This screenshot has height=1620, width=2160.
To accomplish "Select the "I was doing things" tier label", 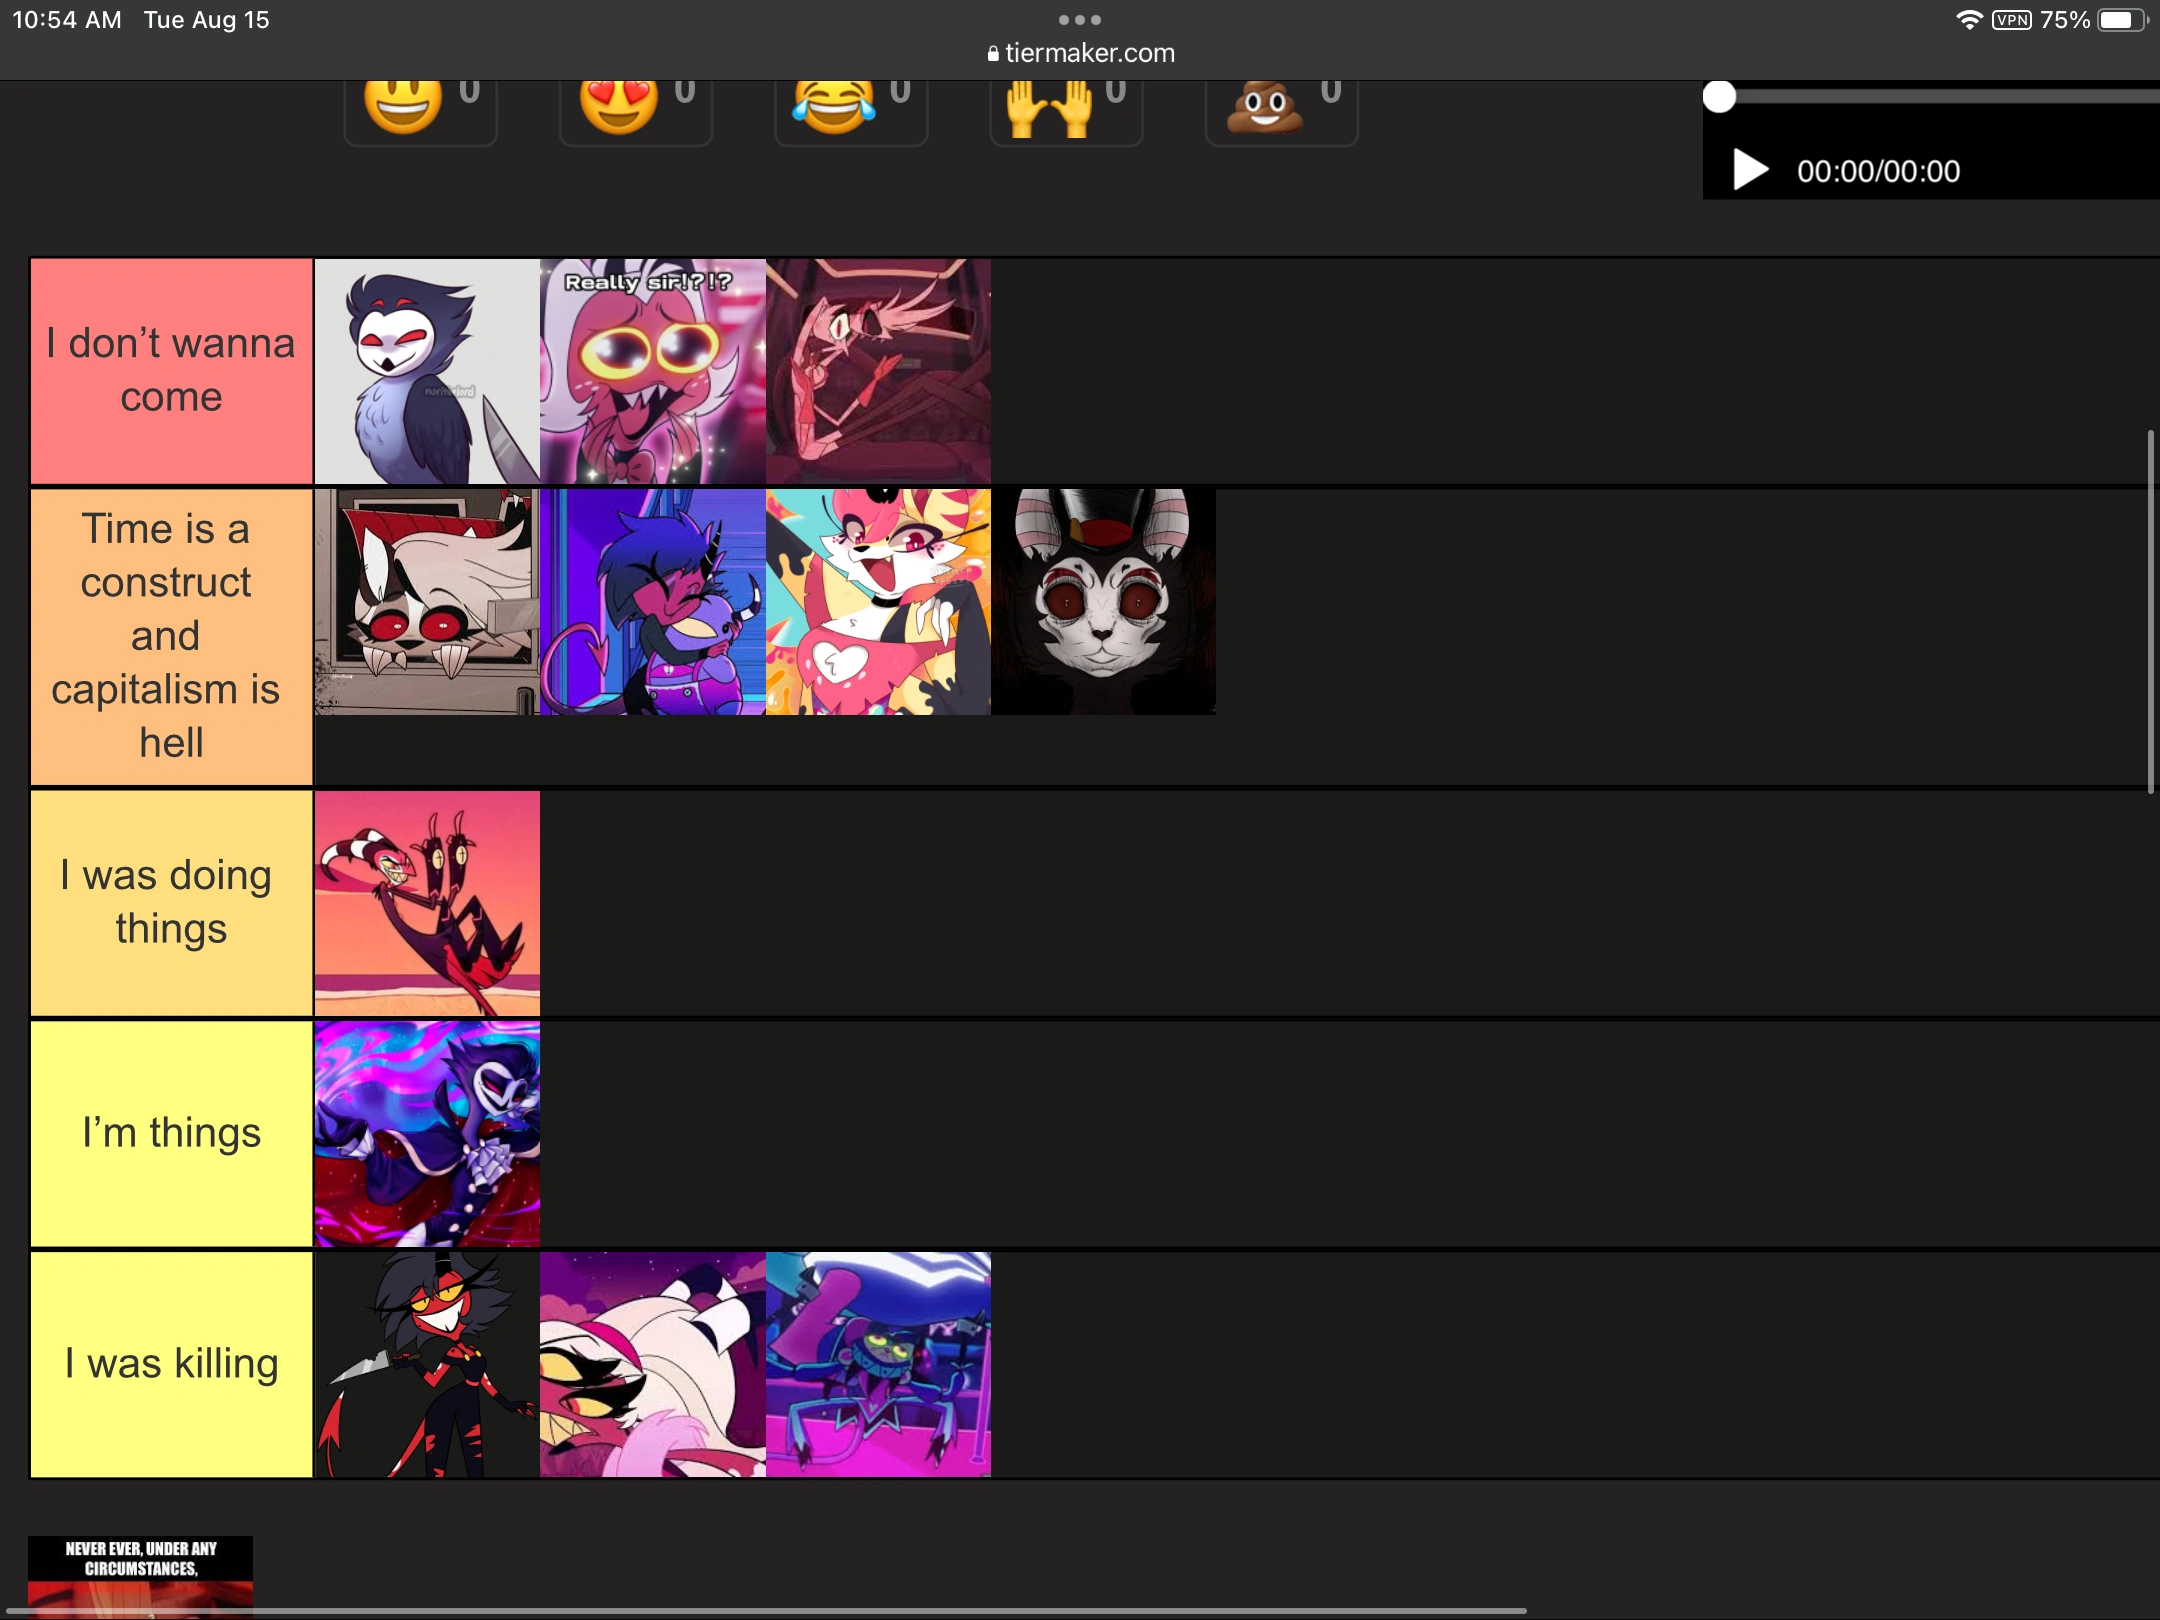I will (171, 903).
